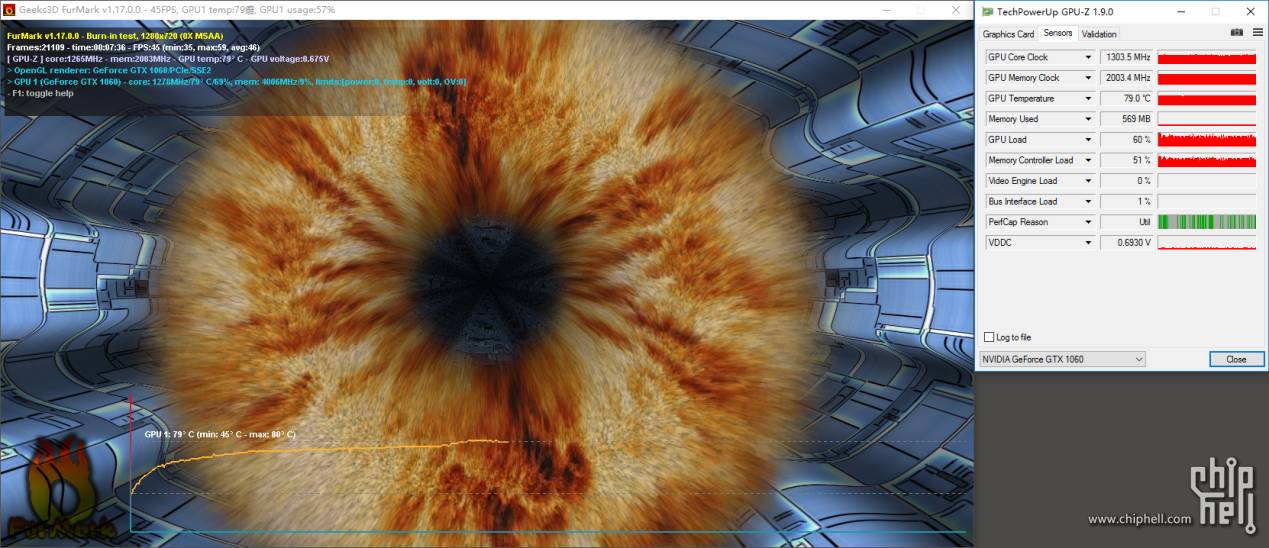Viewport: 1269px width, 548px height.
Task: Expand the PerfCap Reason dropdown
Action: [1088, 222]
